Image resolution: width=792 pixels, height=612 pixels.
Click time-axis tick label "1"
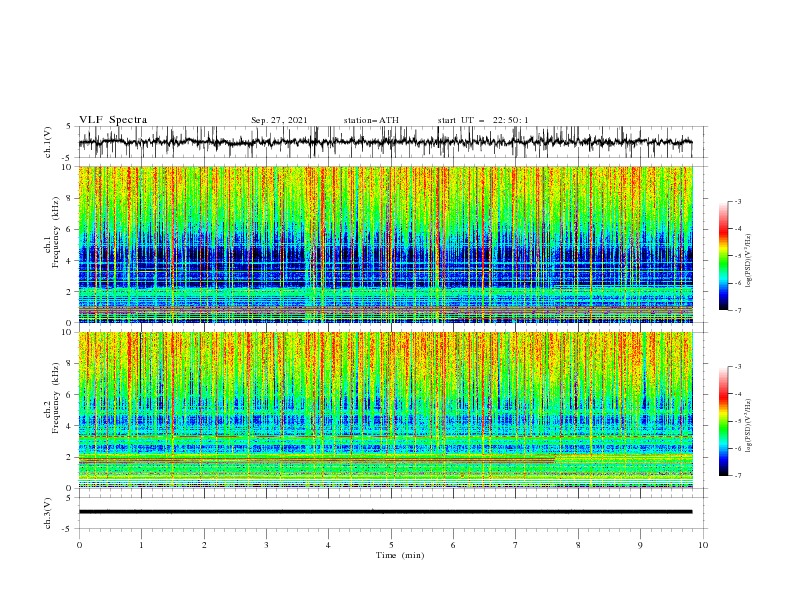[141, 545]
